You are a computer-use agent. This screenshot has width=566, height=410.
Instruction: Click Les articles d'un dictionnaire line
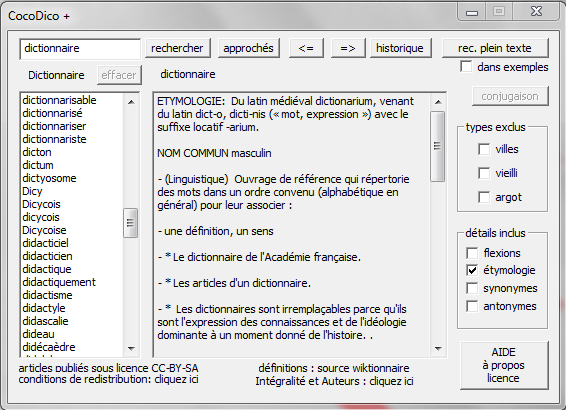[234, 283]
